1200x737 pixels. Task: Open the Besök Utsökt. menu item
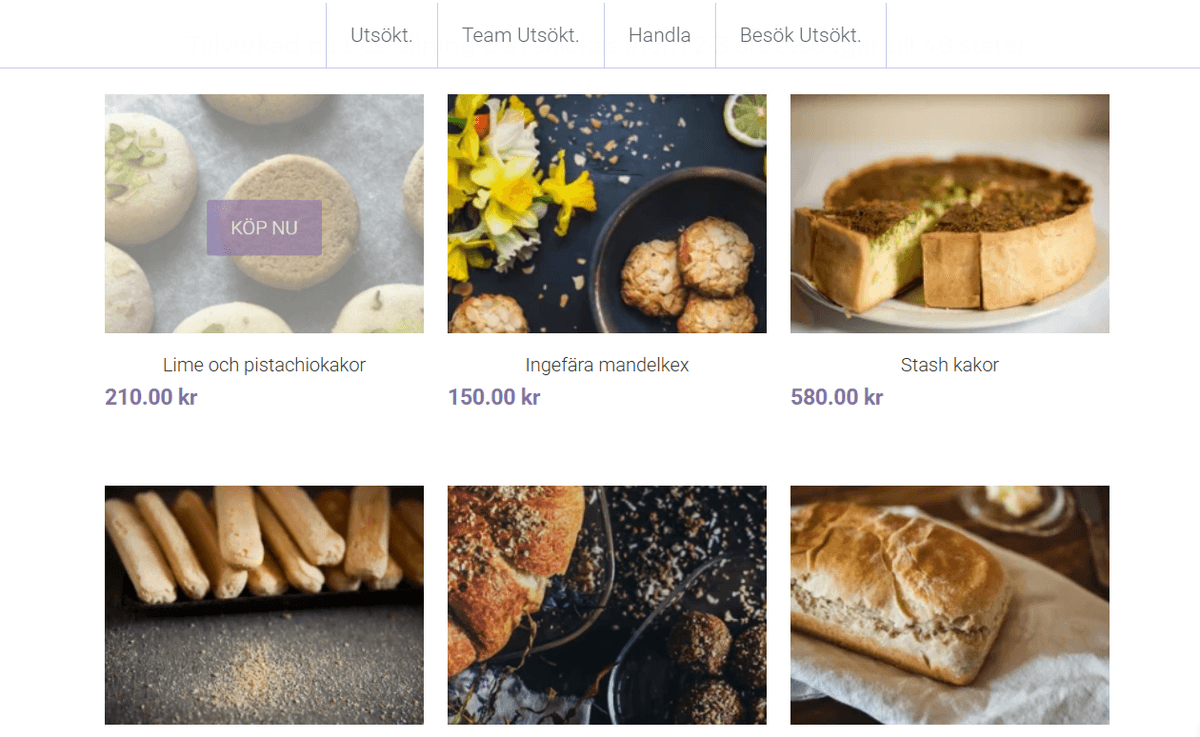click(800, 35)
